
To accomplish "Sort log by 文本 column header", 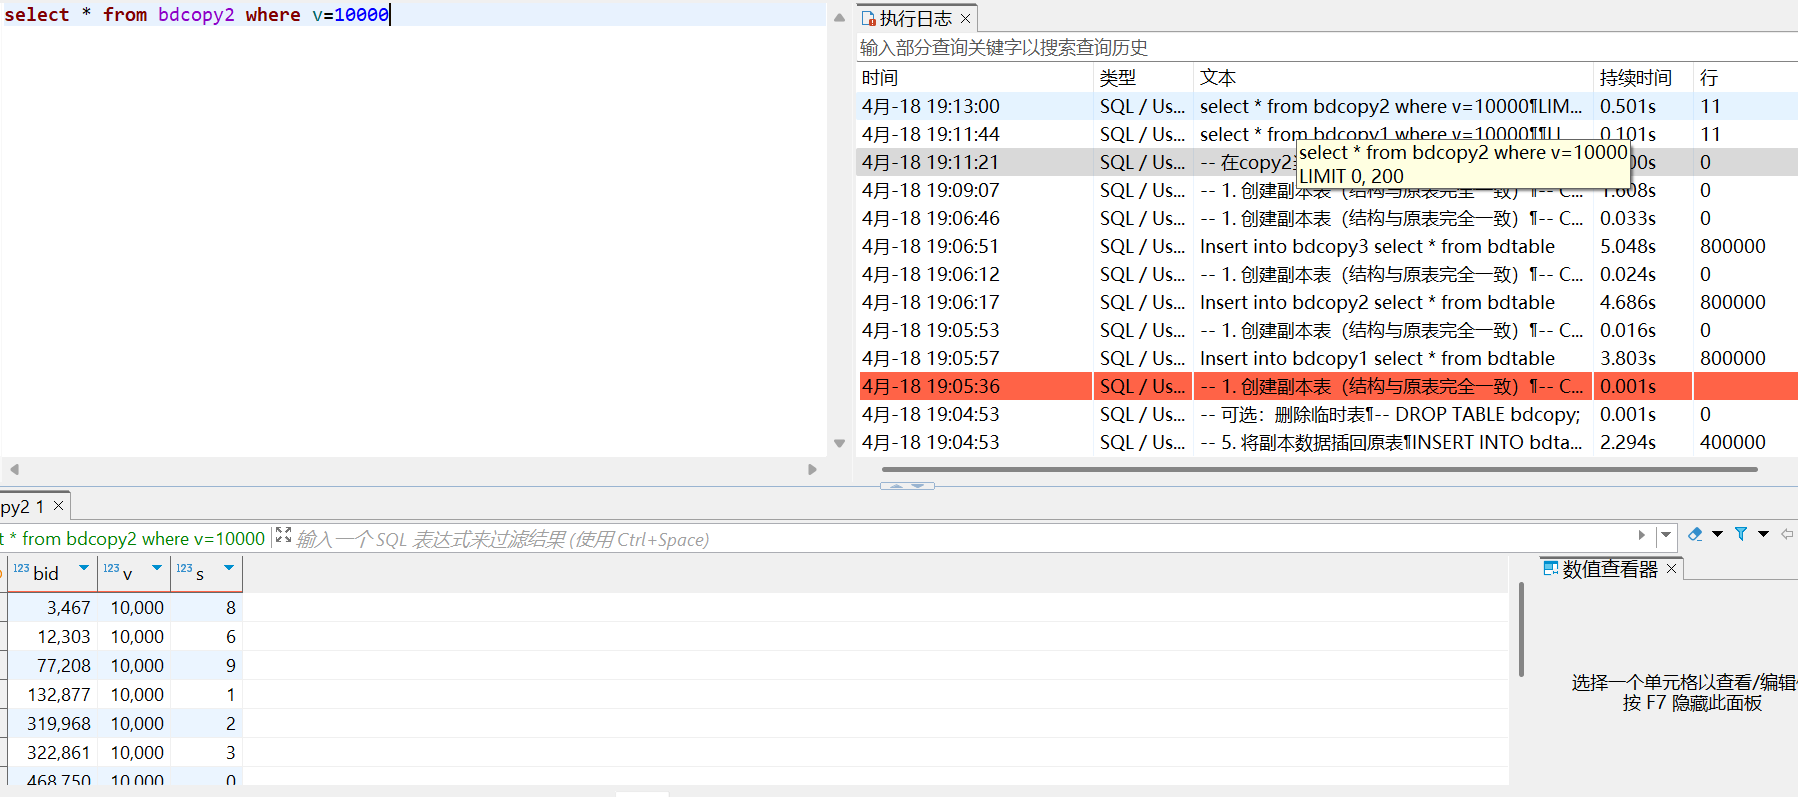I will (1393, 77).
